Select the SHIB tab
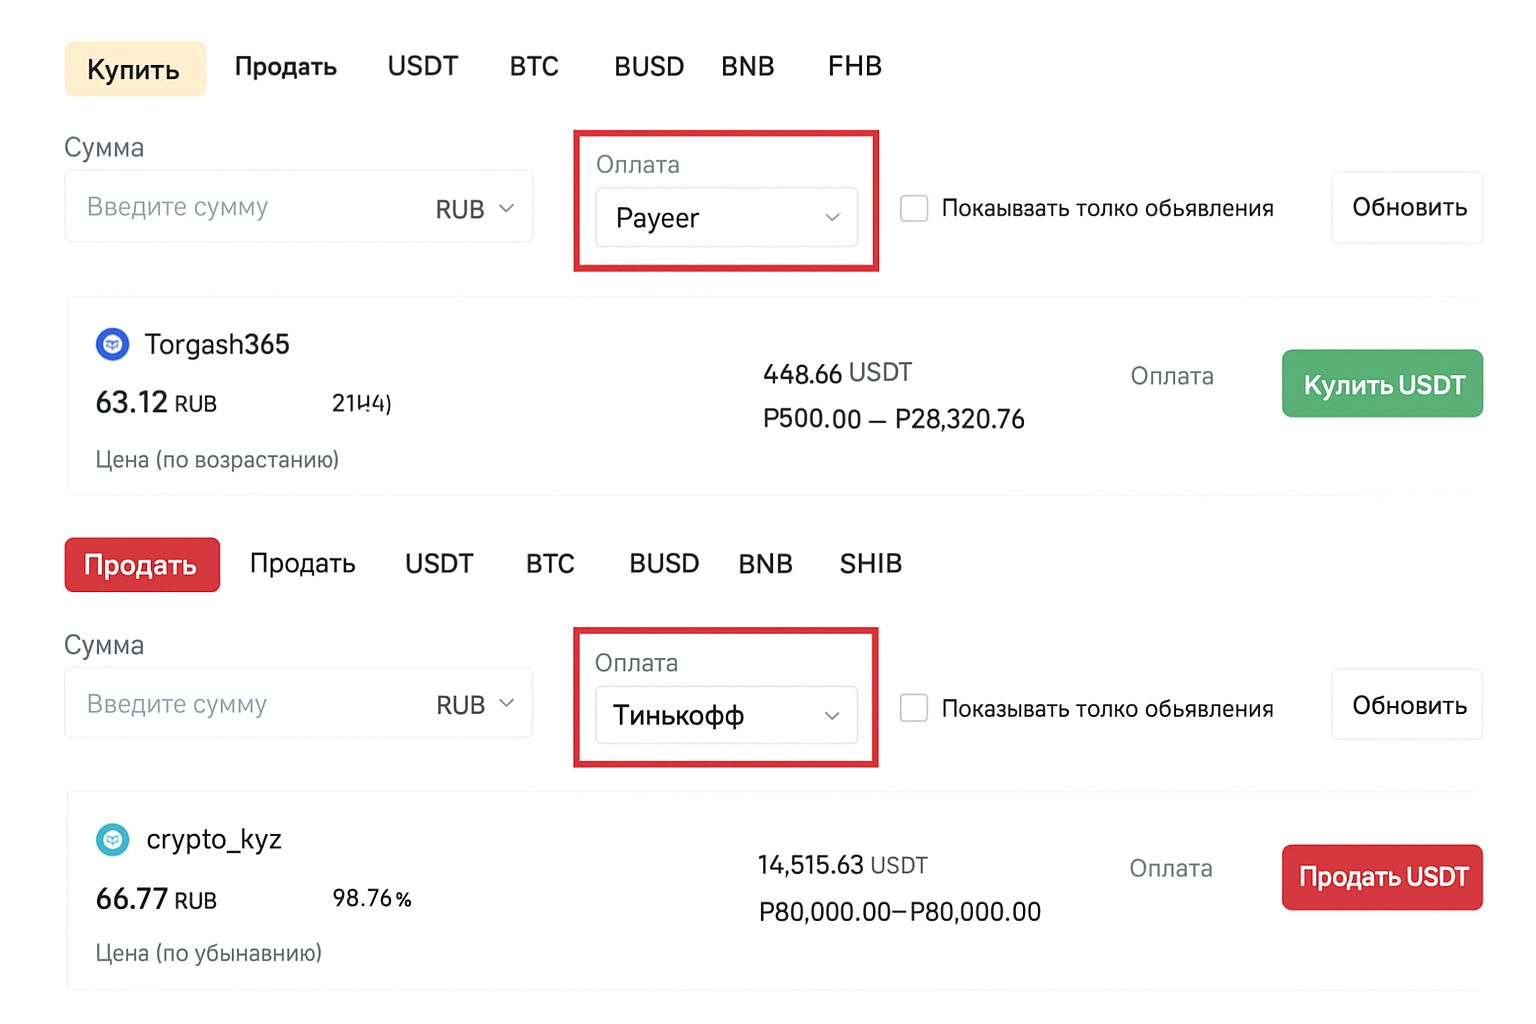The height and width of the screenshot is (1024, 1536). click(x=869, y=564)
